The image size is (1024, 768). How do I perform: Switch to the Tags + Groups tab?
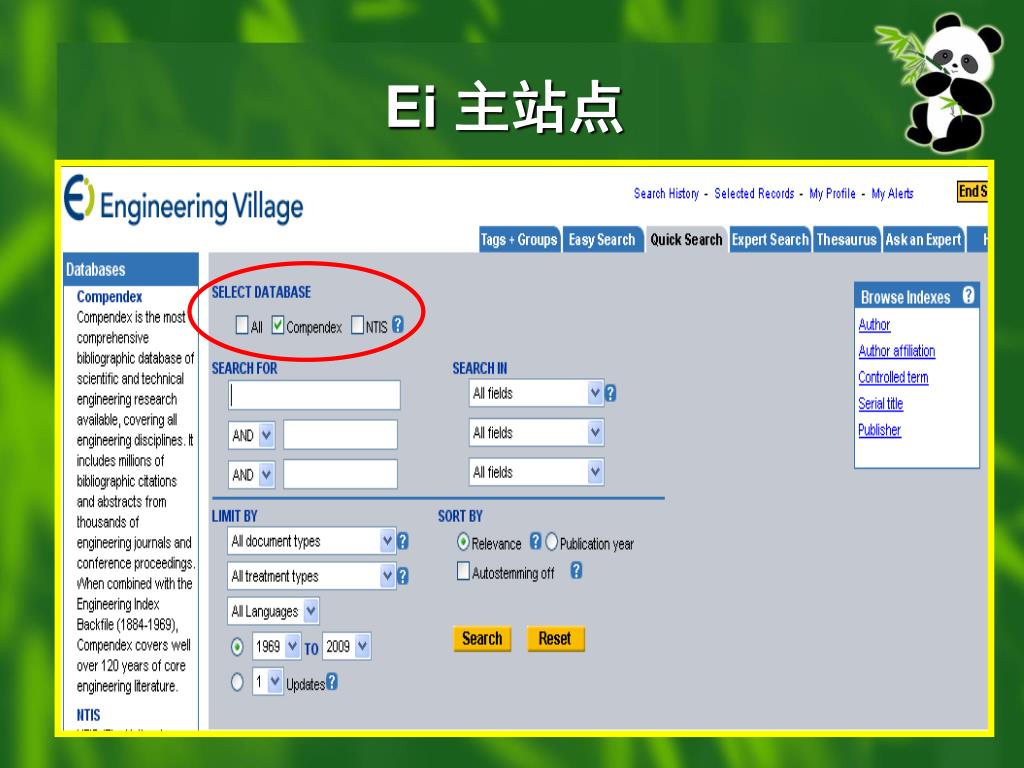click(519, 240)
